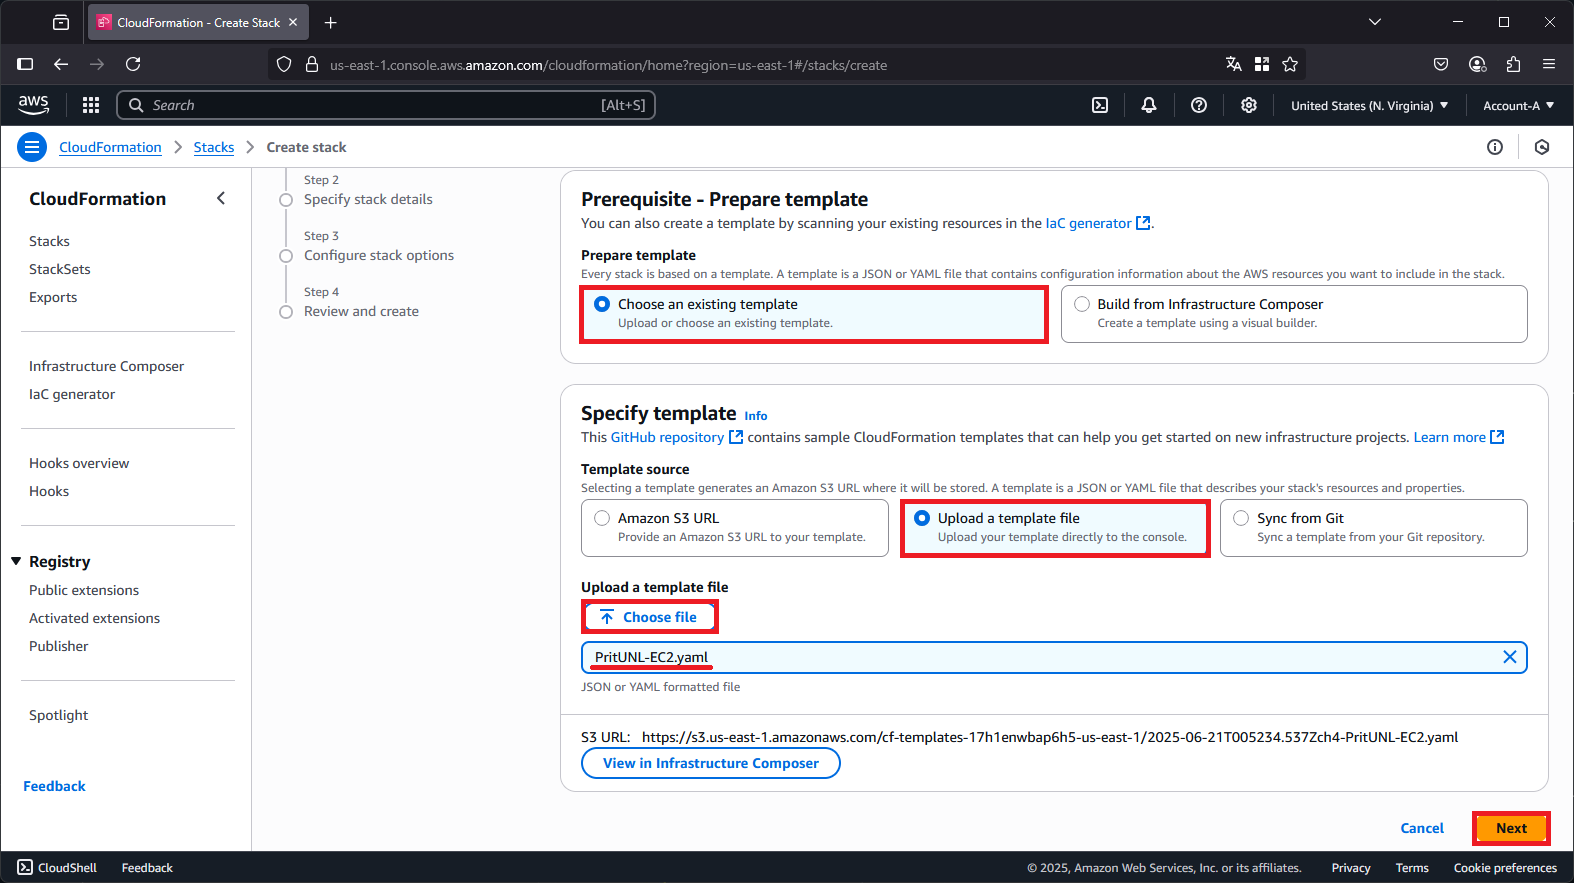Click the Choose file upload button
This screenshot has width=1574, height=883.
pos(649,617)
